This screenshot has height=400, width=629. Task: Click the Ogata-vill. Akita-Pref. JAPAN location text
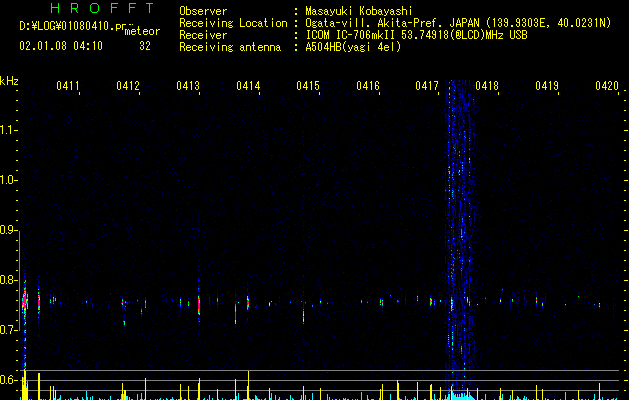coord(458,23)
